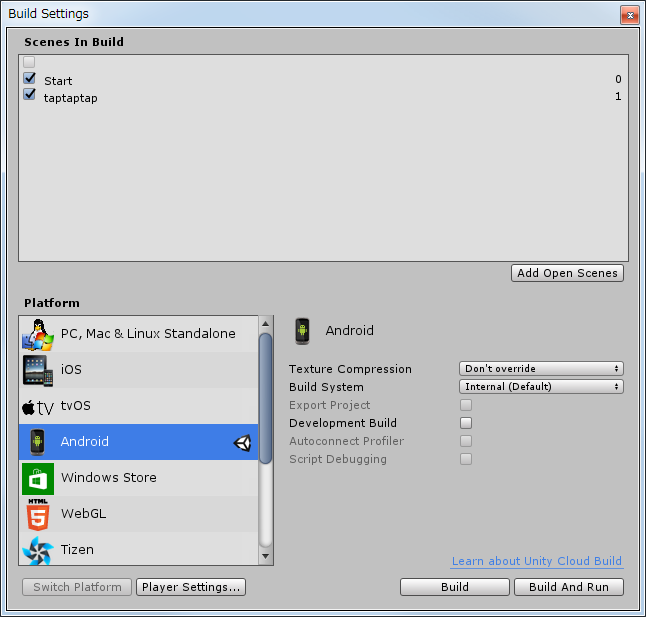Select the Tizen platform entry
The width and height of the screenshot is (646, 617).
(x=138, y=549)
